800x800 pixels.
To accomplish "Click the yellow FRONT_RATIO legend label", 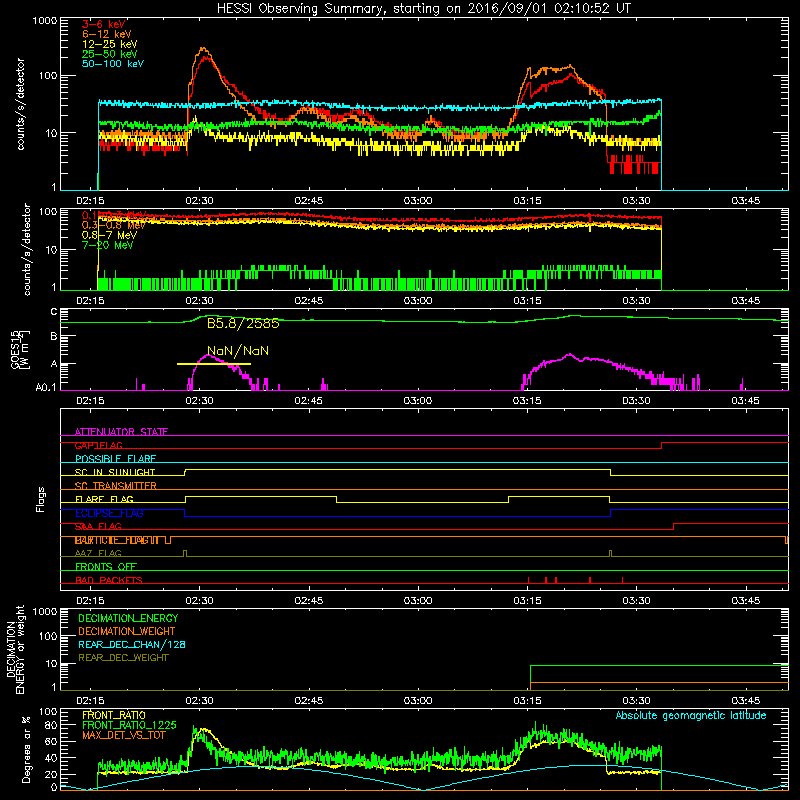I will coord(114,715).
